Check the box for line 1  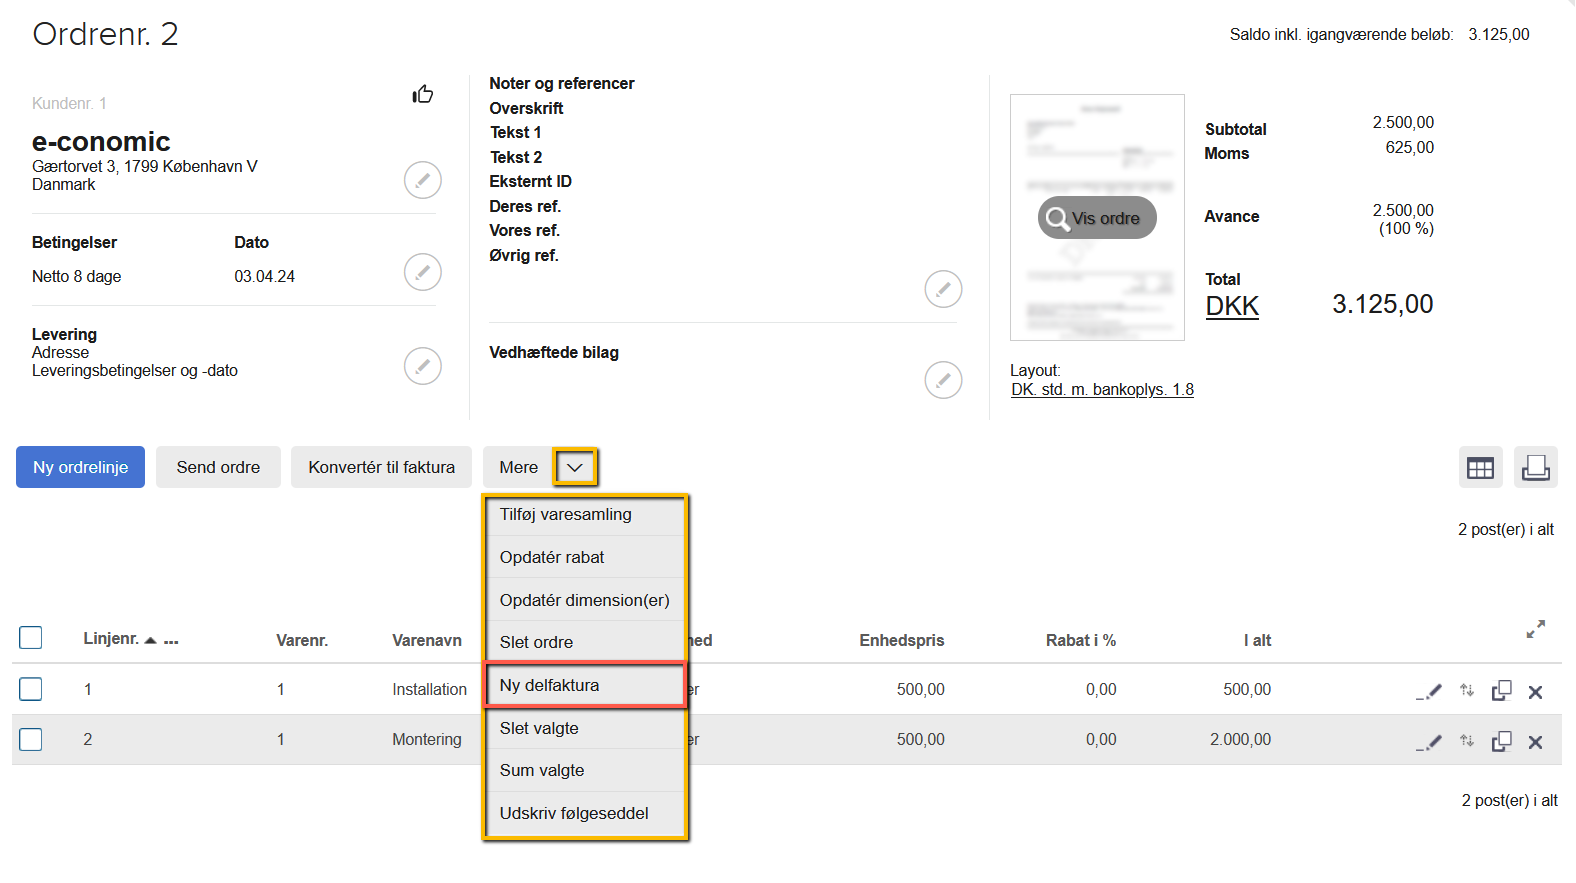point(31,689)
